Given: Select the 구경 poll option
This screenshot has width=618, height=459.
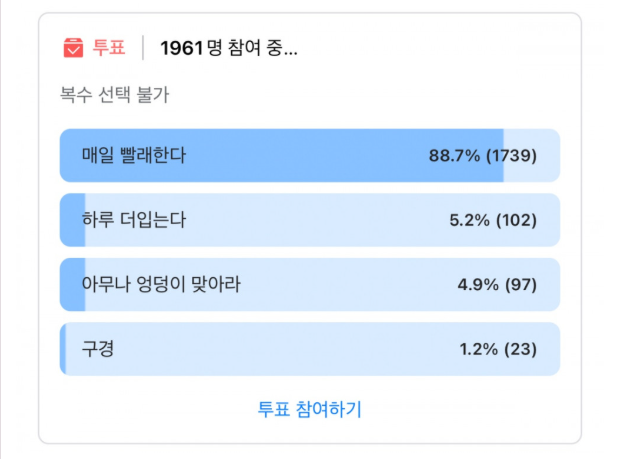Looking at the screenshot, I should click(x=98, y=349).
